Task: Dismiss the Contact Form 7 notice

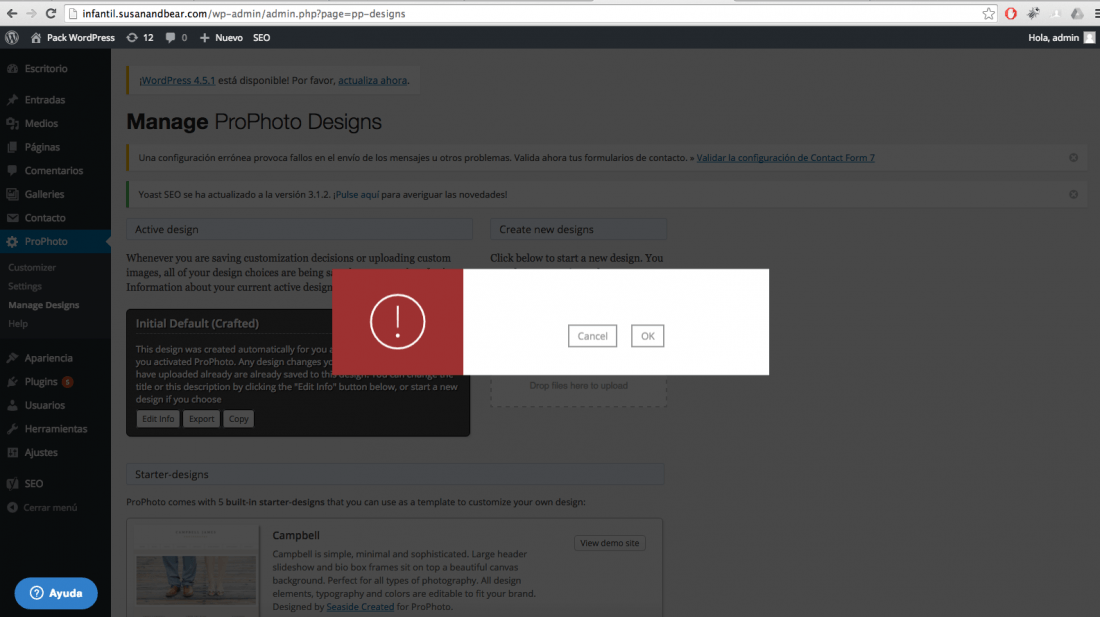Action: pyautogui.click(x=1073, y=158)
